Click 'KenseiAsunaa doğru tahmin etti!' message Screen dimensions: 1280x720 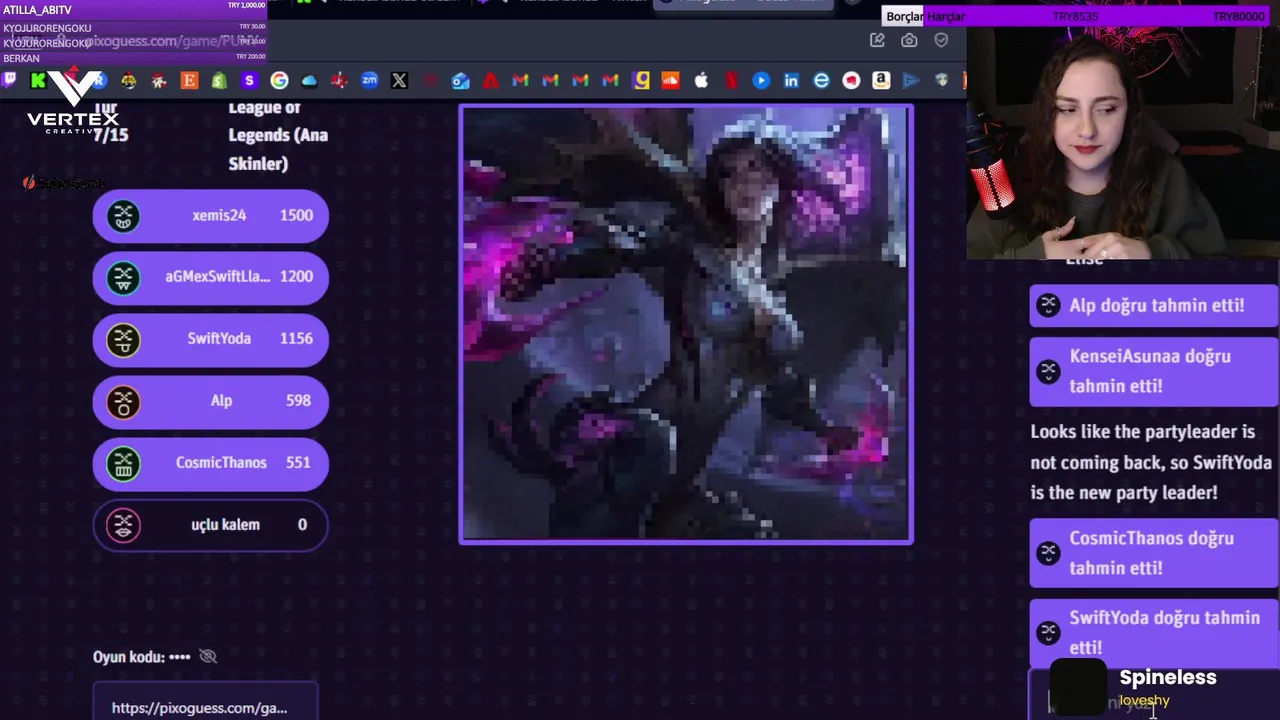click(1154, 371)
